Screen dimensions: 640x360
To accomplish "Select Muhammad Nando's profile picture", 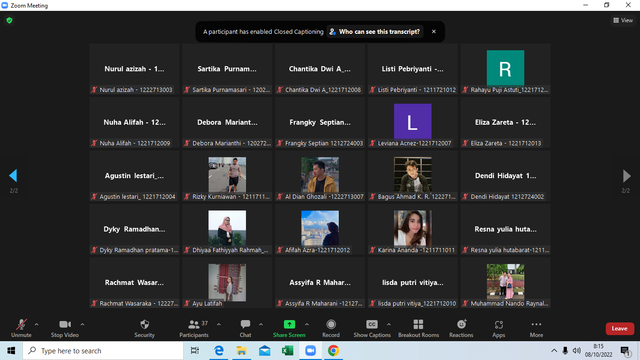I will (505, 281).
